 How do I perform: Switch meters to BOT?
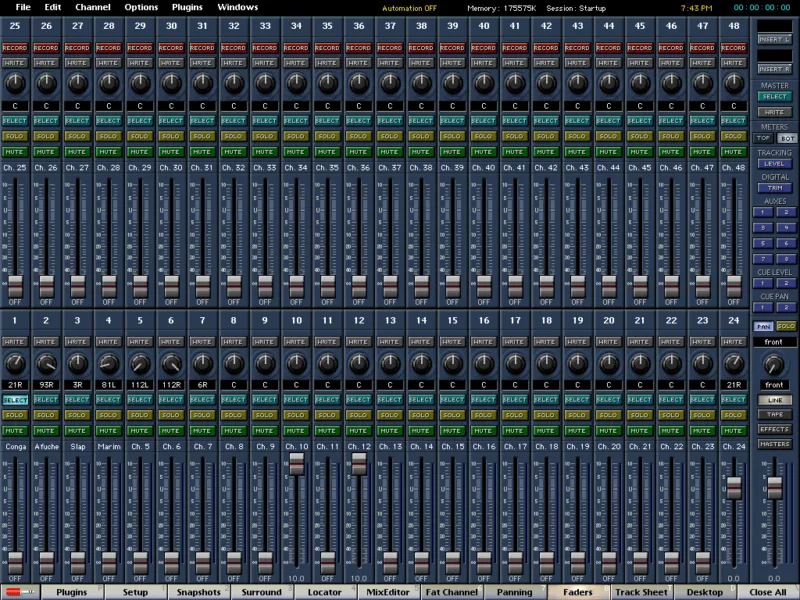pyautogui.click(x=787, y=138)
